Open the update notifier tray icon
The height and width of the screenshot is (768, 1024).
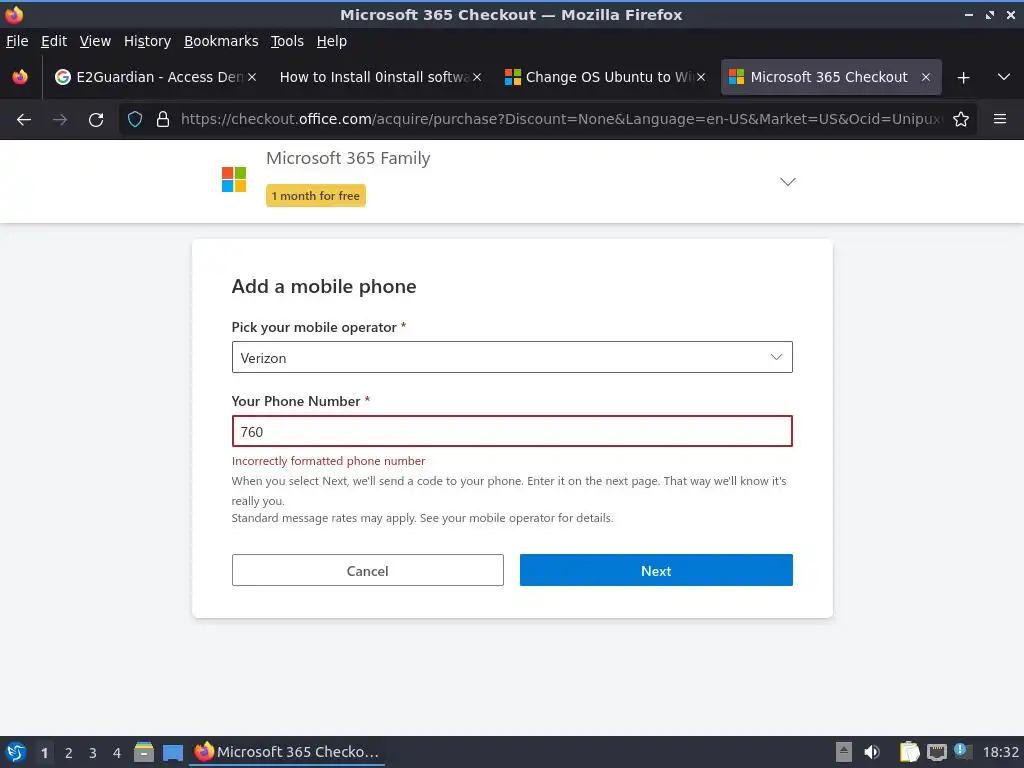point(963,751)
